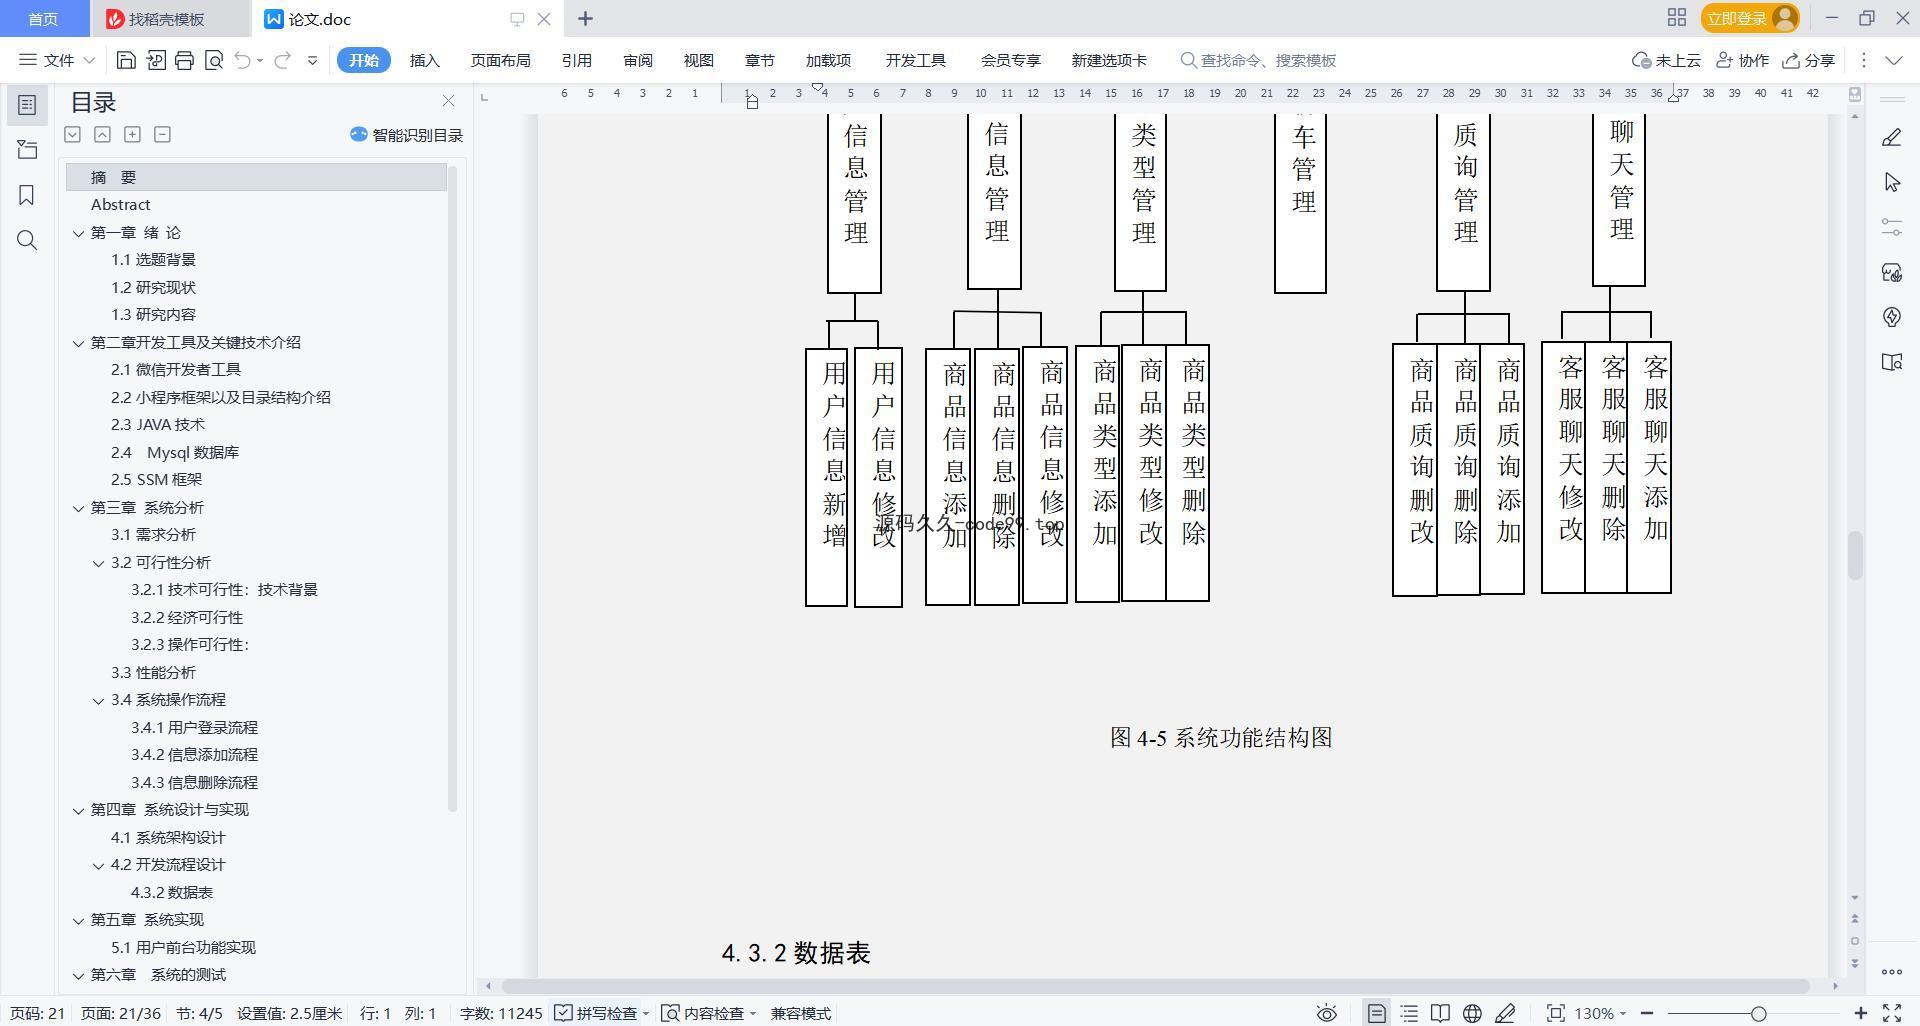
Task: Collapse 3.4 系统操作流程 node
Action: click(99, 700)
